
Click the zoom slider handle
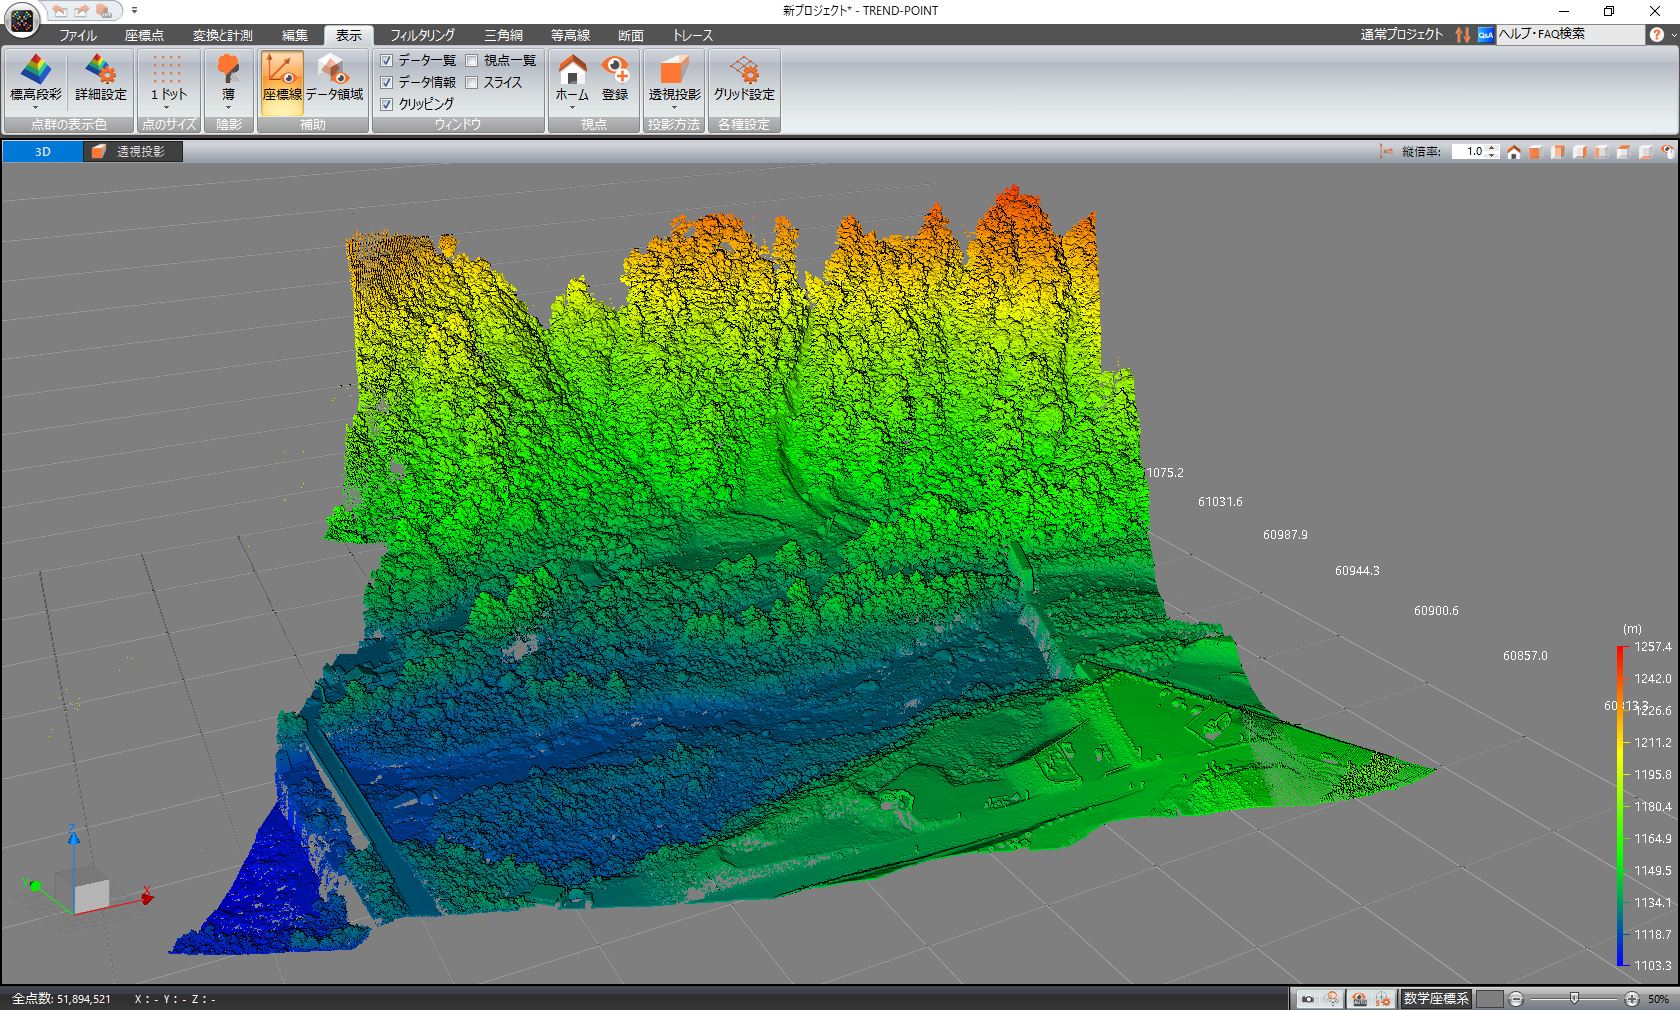(1574, 999)
